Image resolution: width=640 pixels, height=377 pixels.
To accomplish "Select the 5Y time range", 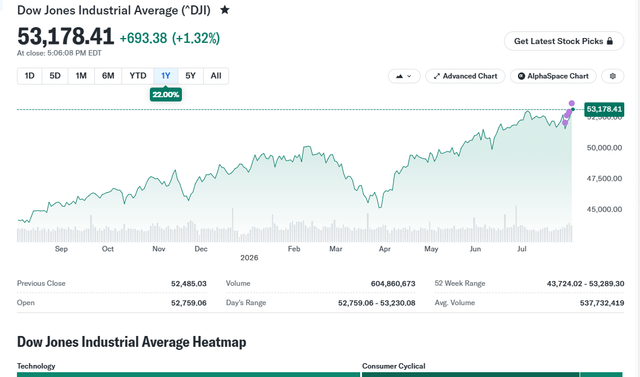I will click(x=190, y=76).
